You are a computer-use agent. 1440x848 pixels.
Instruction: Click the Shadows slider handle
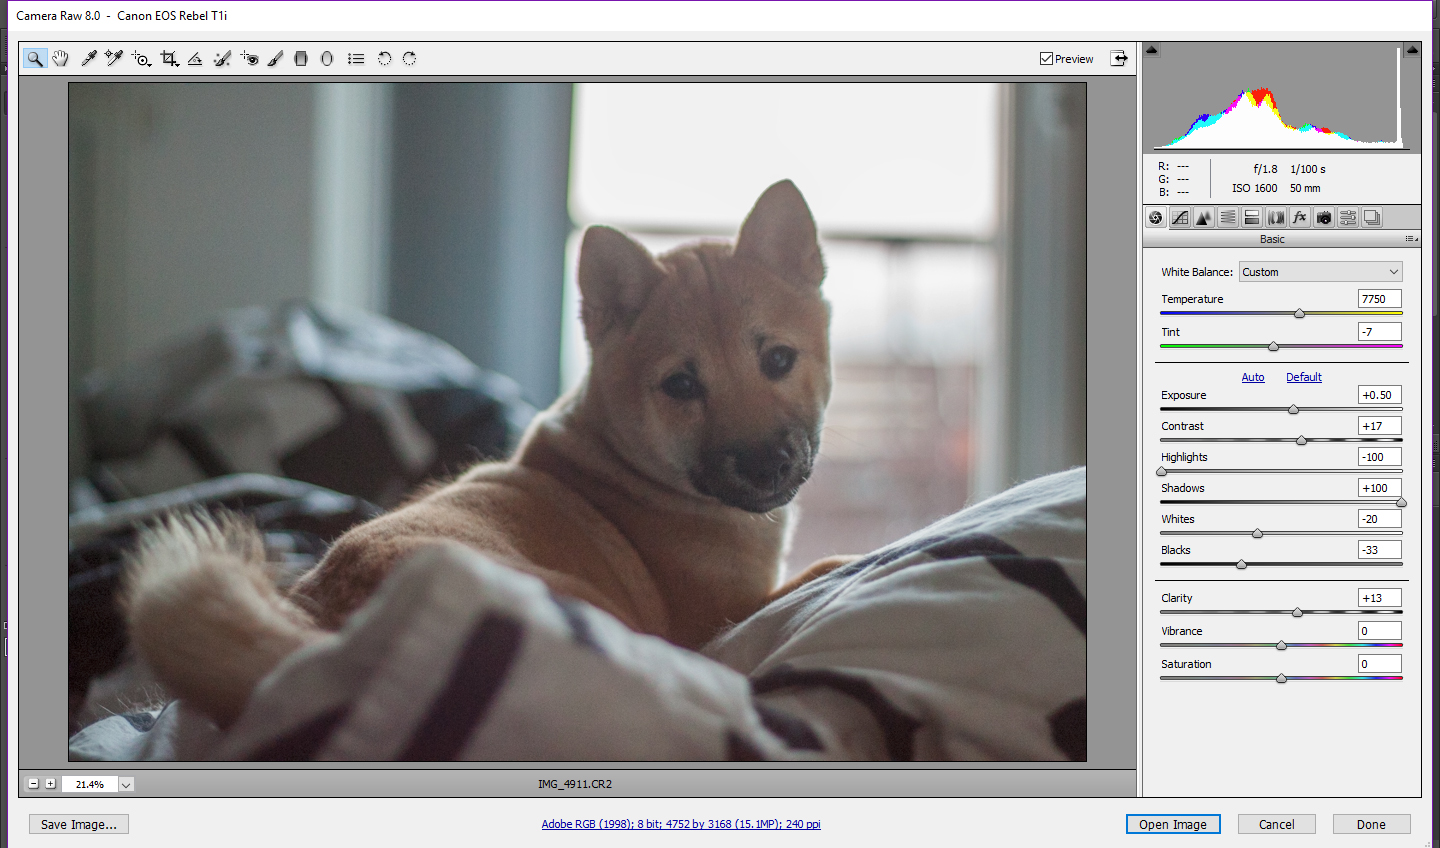[1401, 503]
